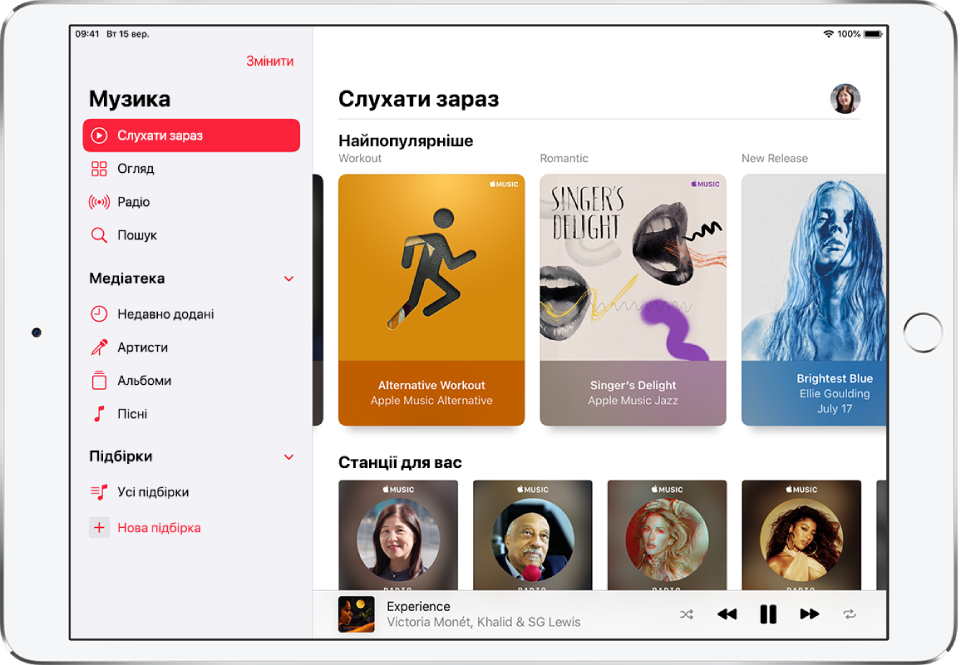The width and height of the screenshot is (963, 665).
Task: Click the play circle icon beside Слухати зараз
Action: [x=99, y=136]
